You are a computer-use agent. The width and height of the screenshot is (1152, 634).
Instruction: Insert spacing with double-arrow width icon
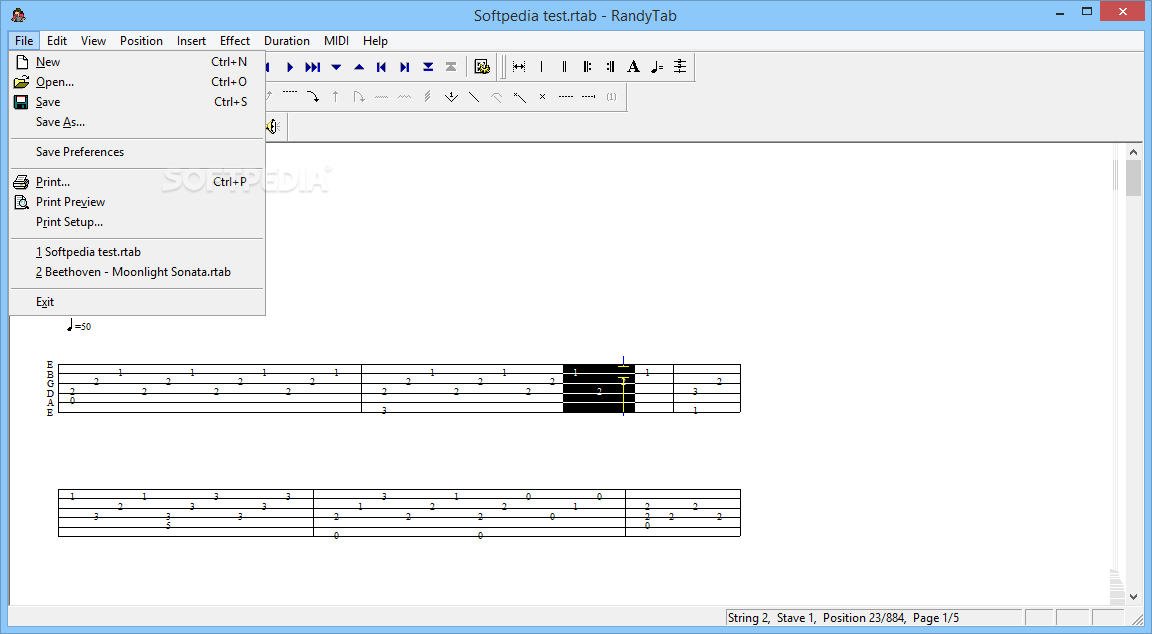pos(519,67)
